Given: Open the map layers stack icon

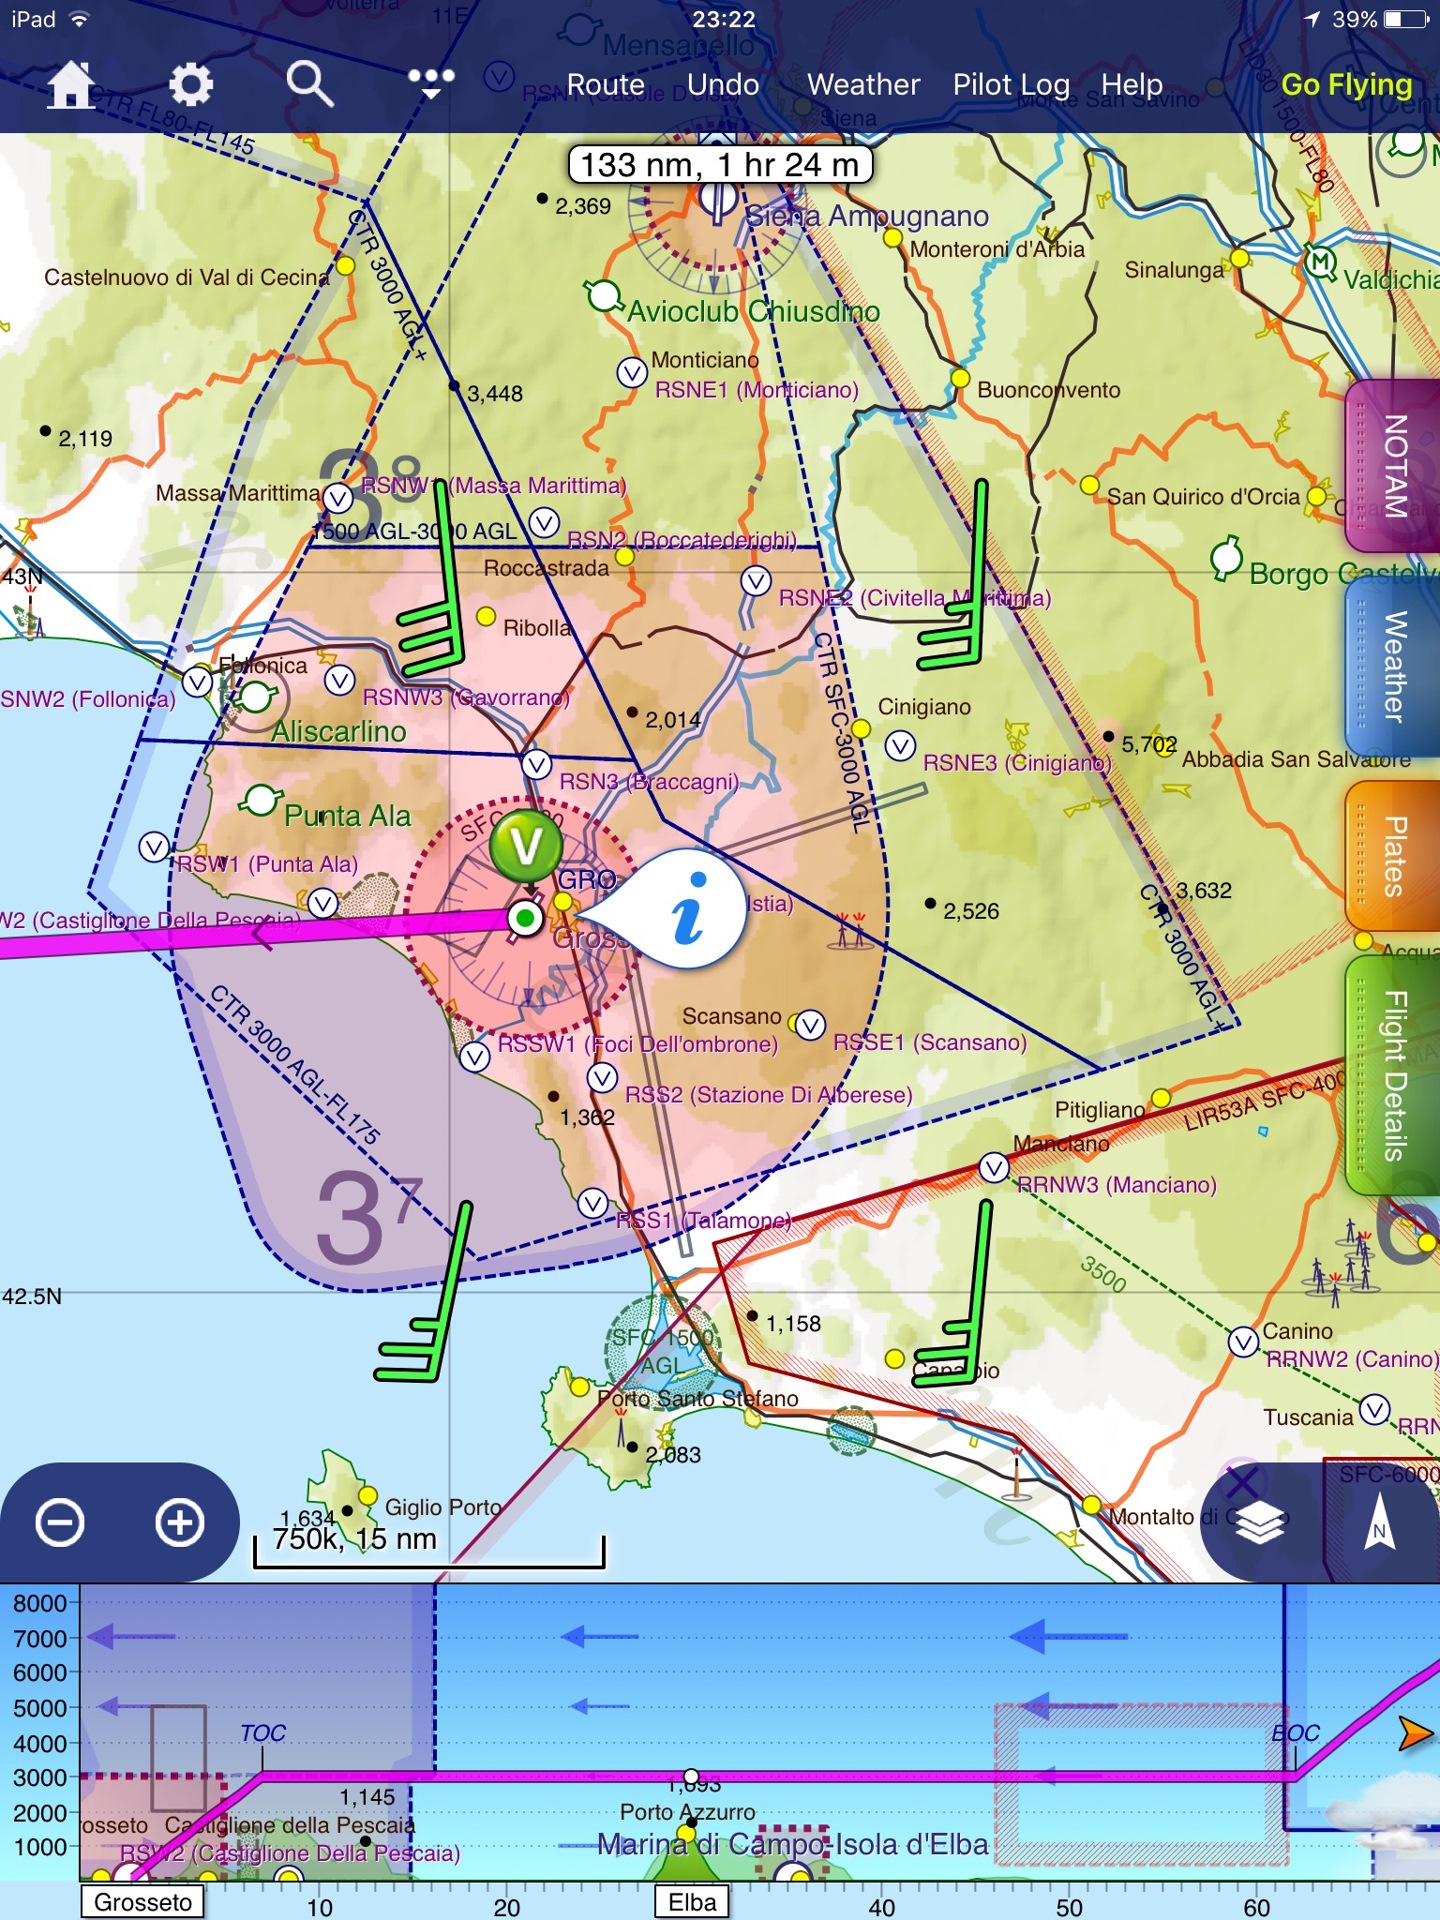Looking at the screenshot, I should (1259, 1523).
